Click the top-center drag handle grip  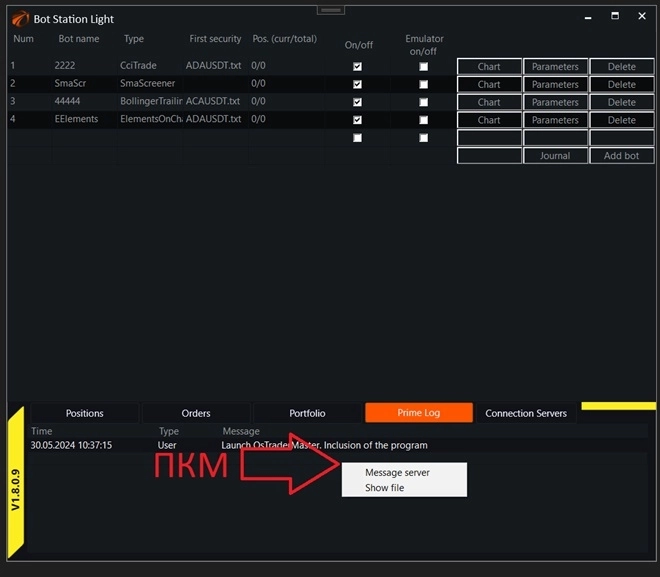click(331, 10)
